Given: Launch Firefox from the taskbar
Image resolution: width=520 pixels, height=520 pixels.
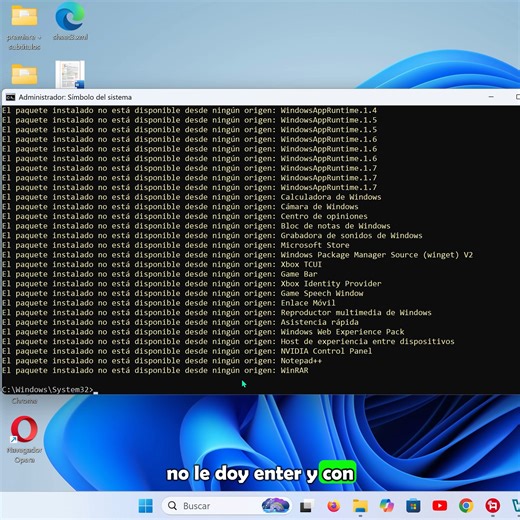Looking at the screenshot, I should (x=333, y=506).
